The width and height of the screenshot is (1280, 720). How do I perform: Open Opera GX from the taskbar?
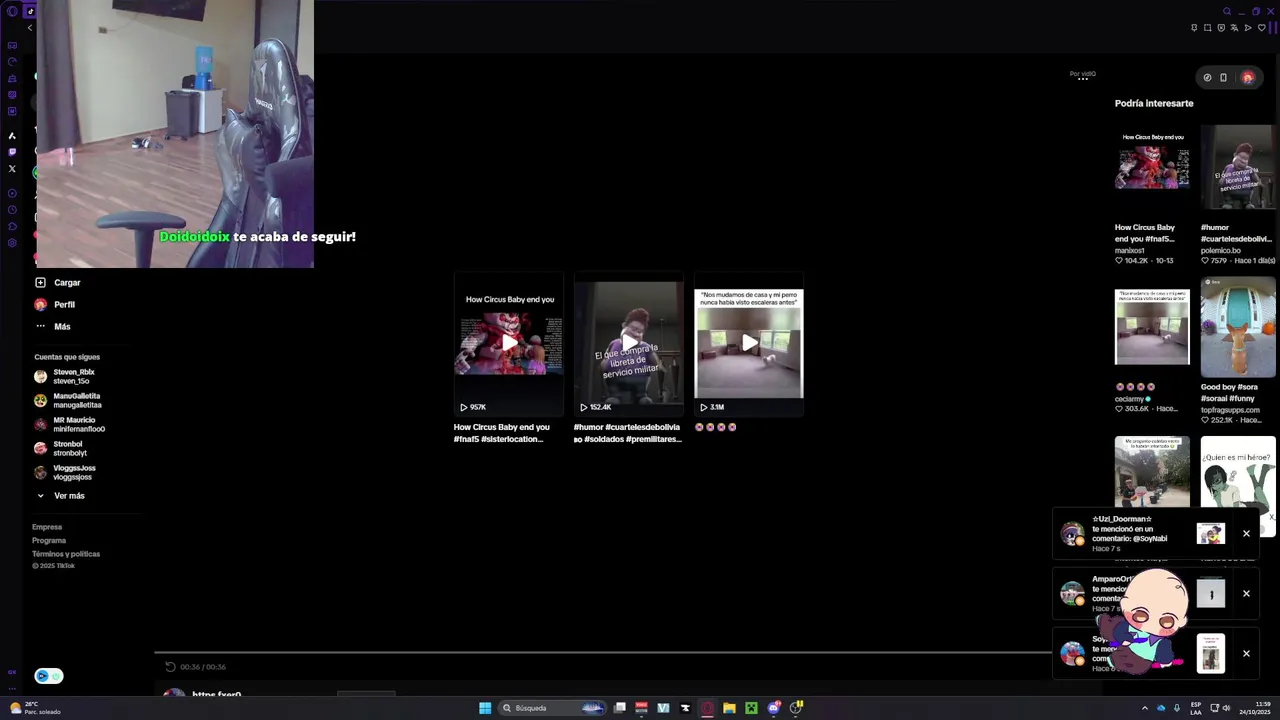tap(707, 708)
